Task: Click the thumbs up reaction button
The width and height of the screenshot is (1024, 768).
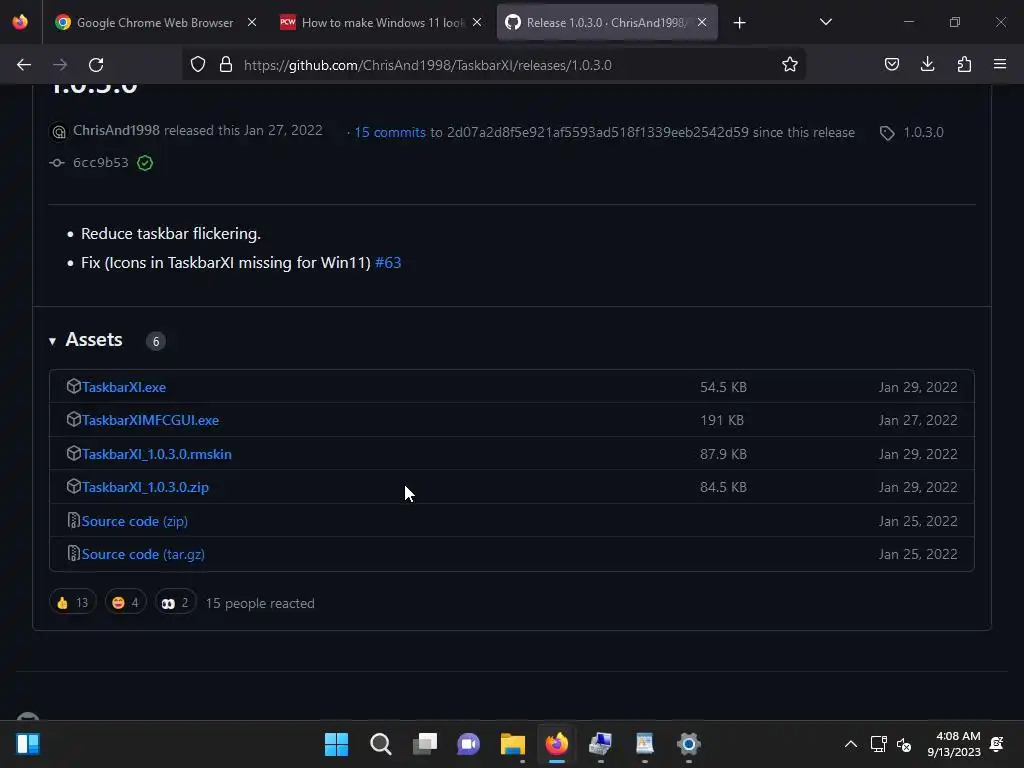Action: 72,602
